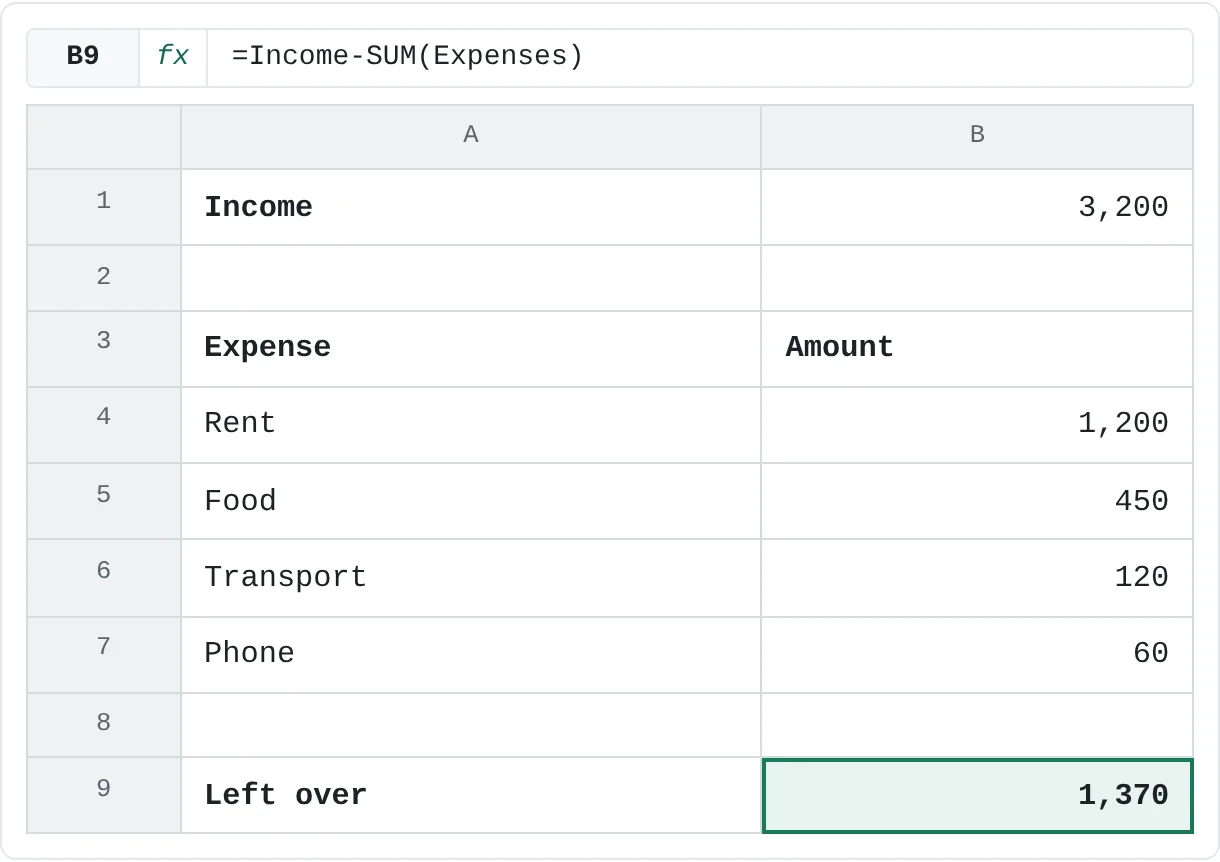Select the cell with value 3,200
The width and height of the screenshot is (1220, 862).
[x=977, y=207]
